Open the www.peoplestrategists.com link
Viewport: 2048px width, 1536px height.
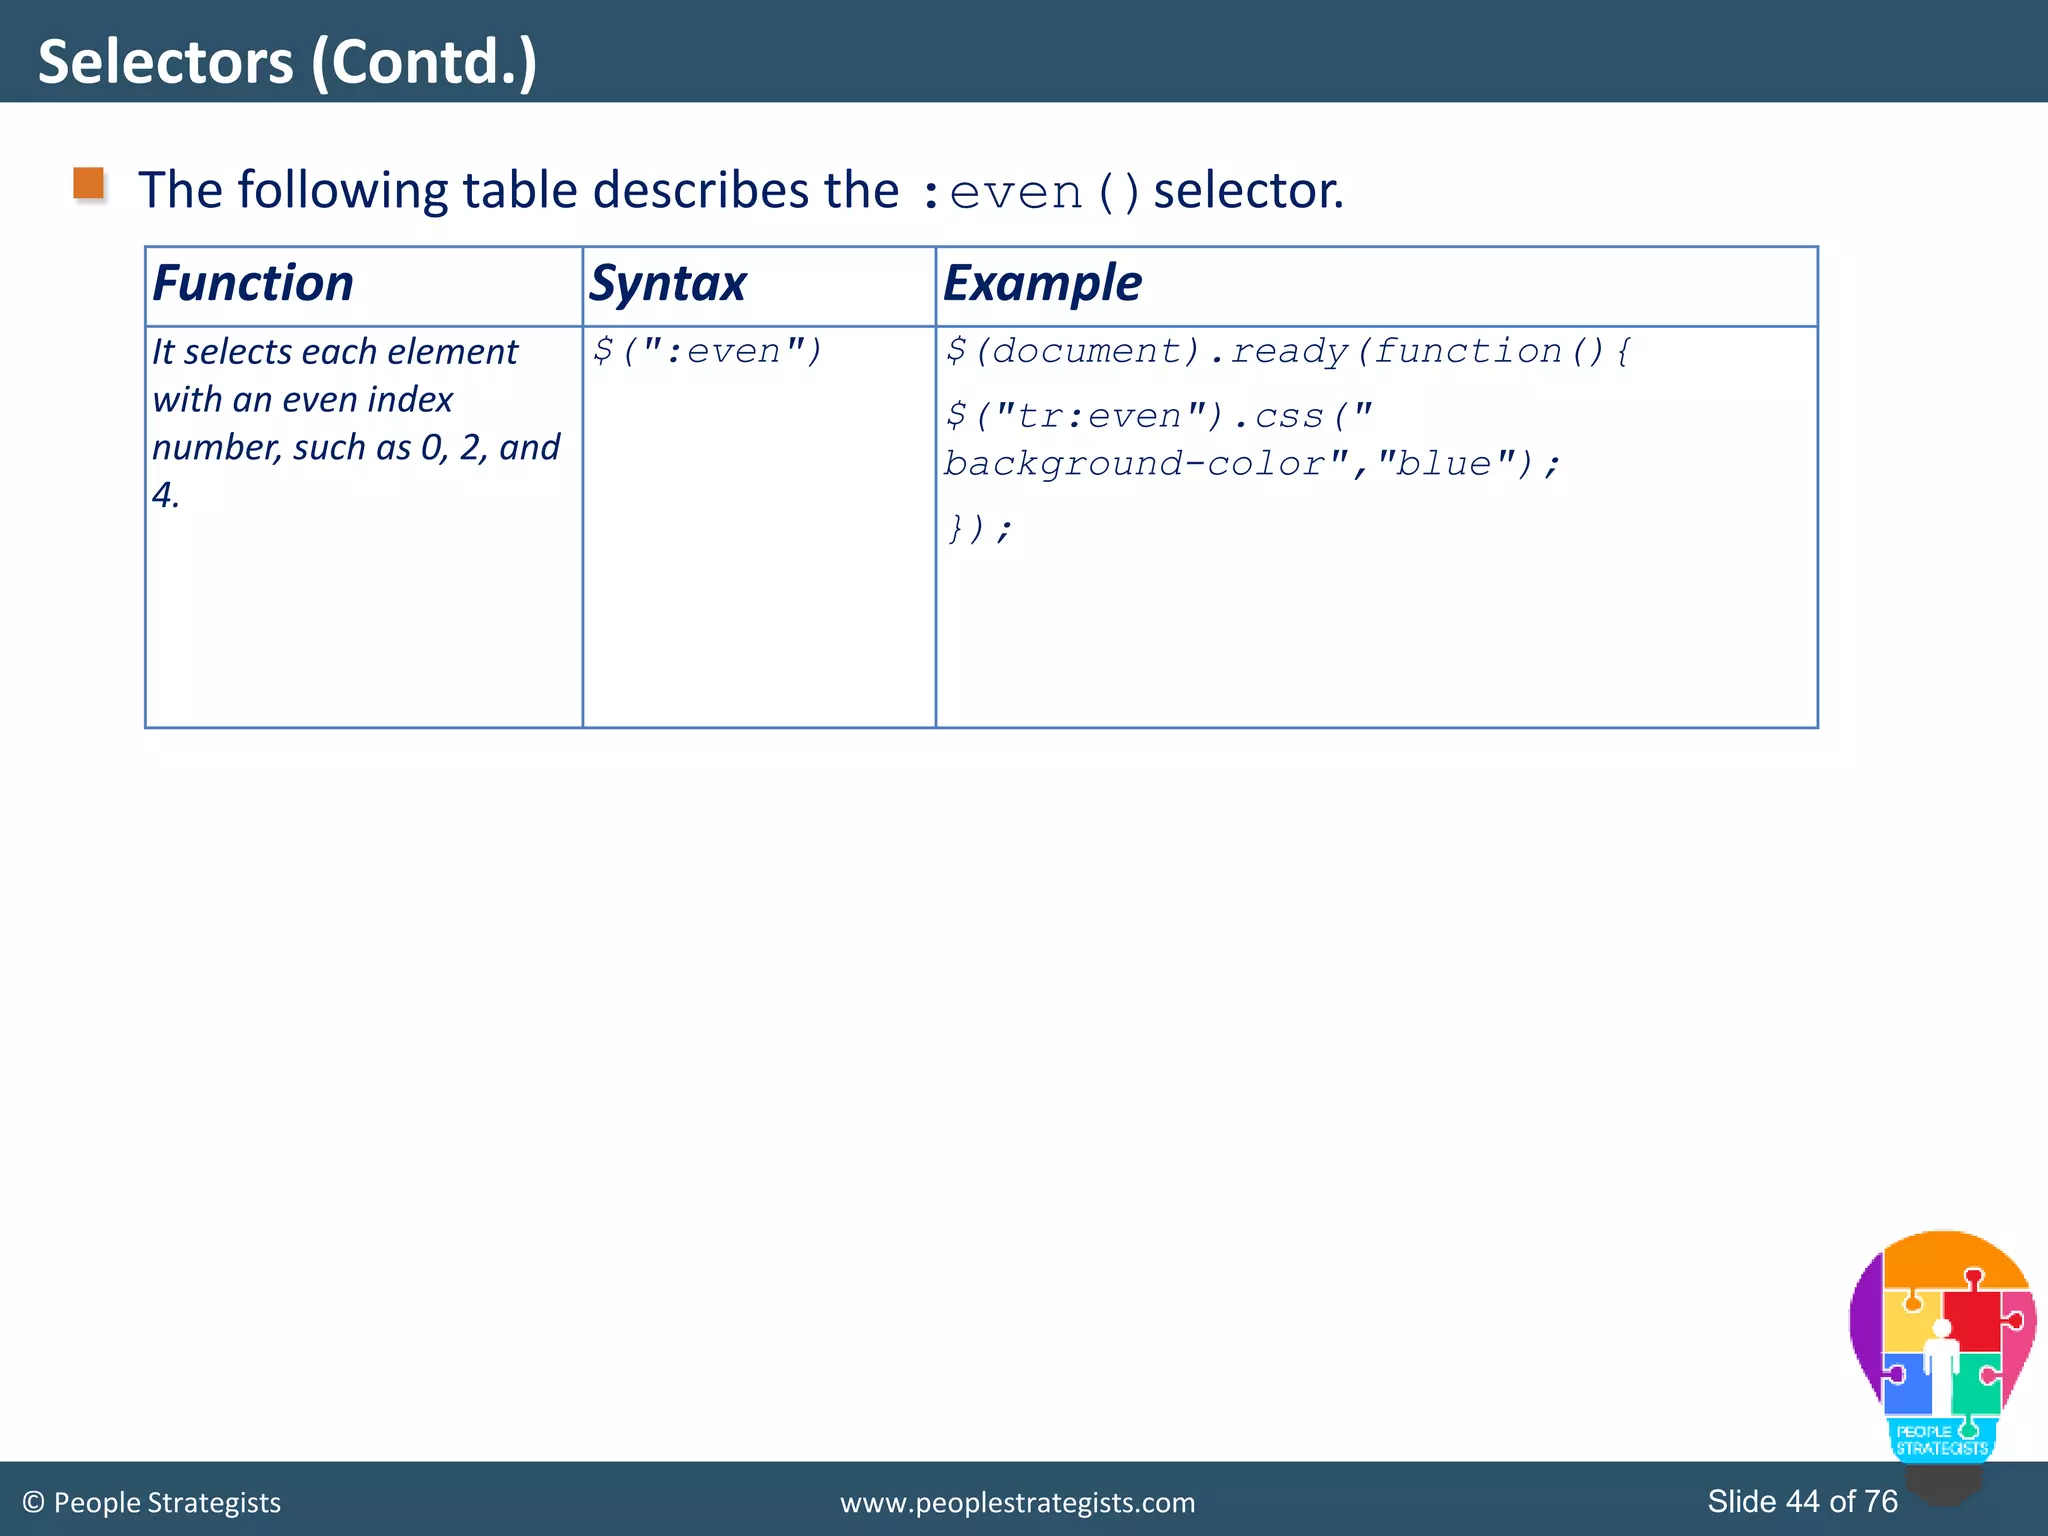click(x=1017, y=1502)
